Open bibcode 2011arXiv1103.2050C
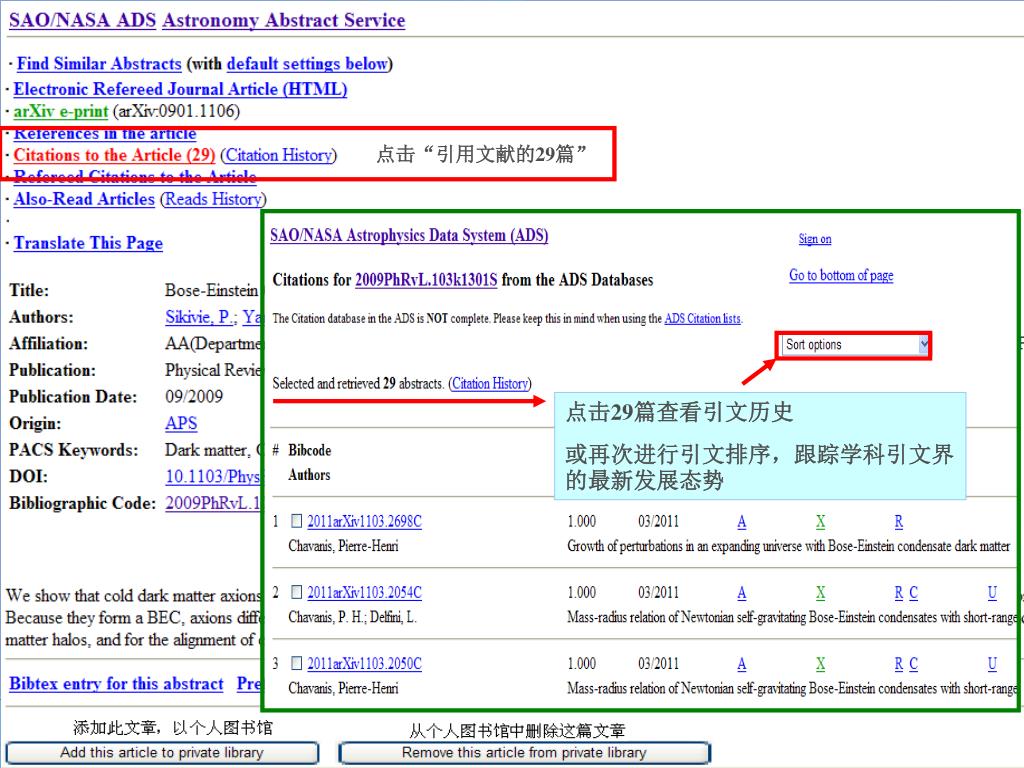This screenshot has height=768, width=1024. [x=364, y=664]
